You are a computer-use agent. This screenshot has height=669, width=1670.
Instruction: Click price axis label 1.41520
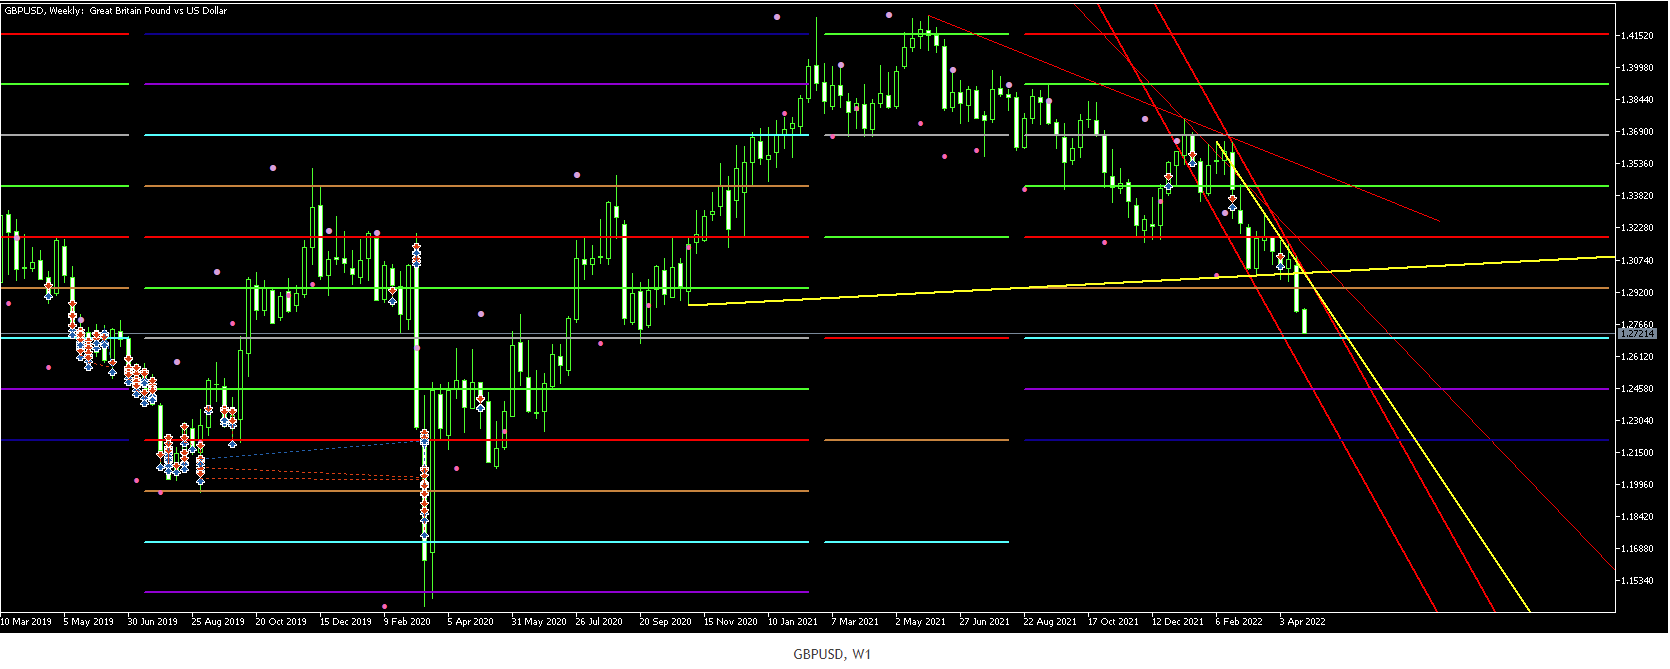click(1636, 35)
